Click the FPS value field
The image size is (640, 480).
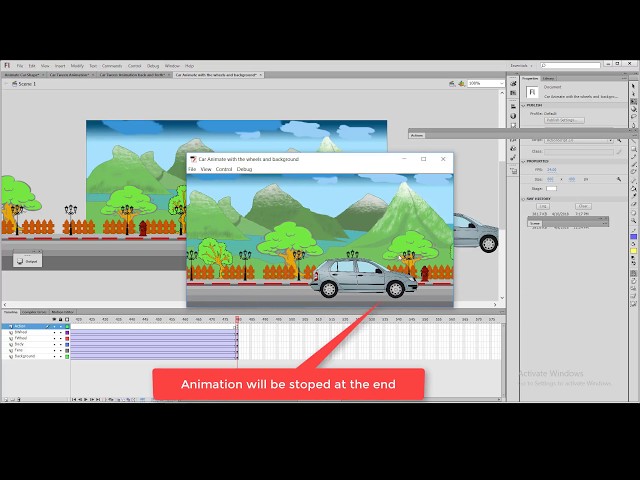pyautogui.click(x=551, y=169)
